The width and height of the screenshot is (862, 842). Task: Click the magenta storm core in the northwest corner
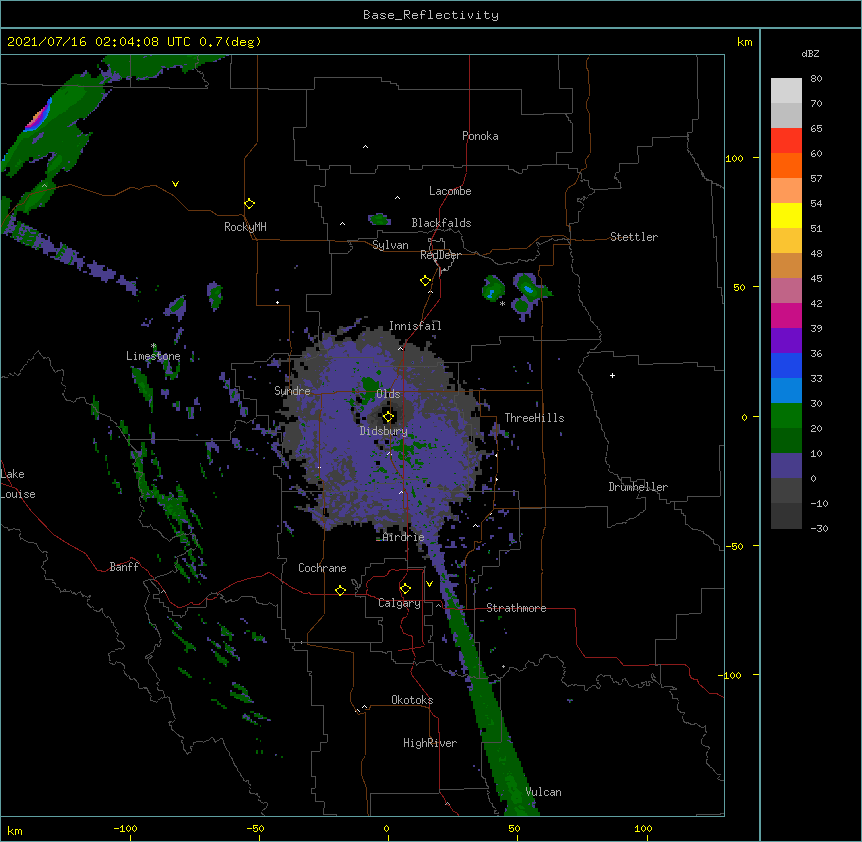click(x=37, y=117)
